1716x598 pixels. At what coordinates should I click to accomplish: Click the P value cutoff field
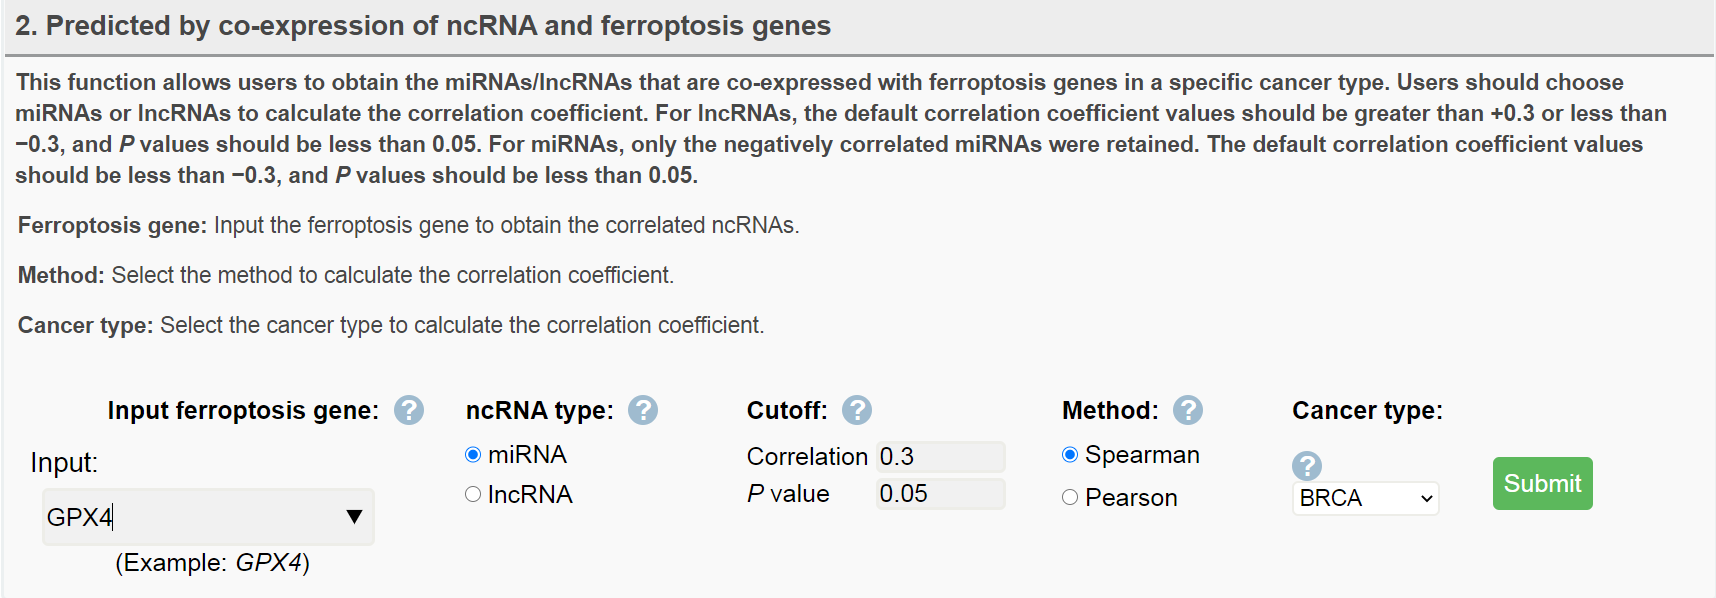coord(941,494)
